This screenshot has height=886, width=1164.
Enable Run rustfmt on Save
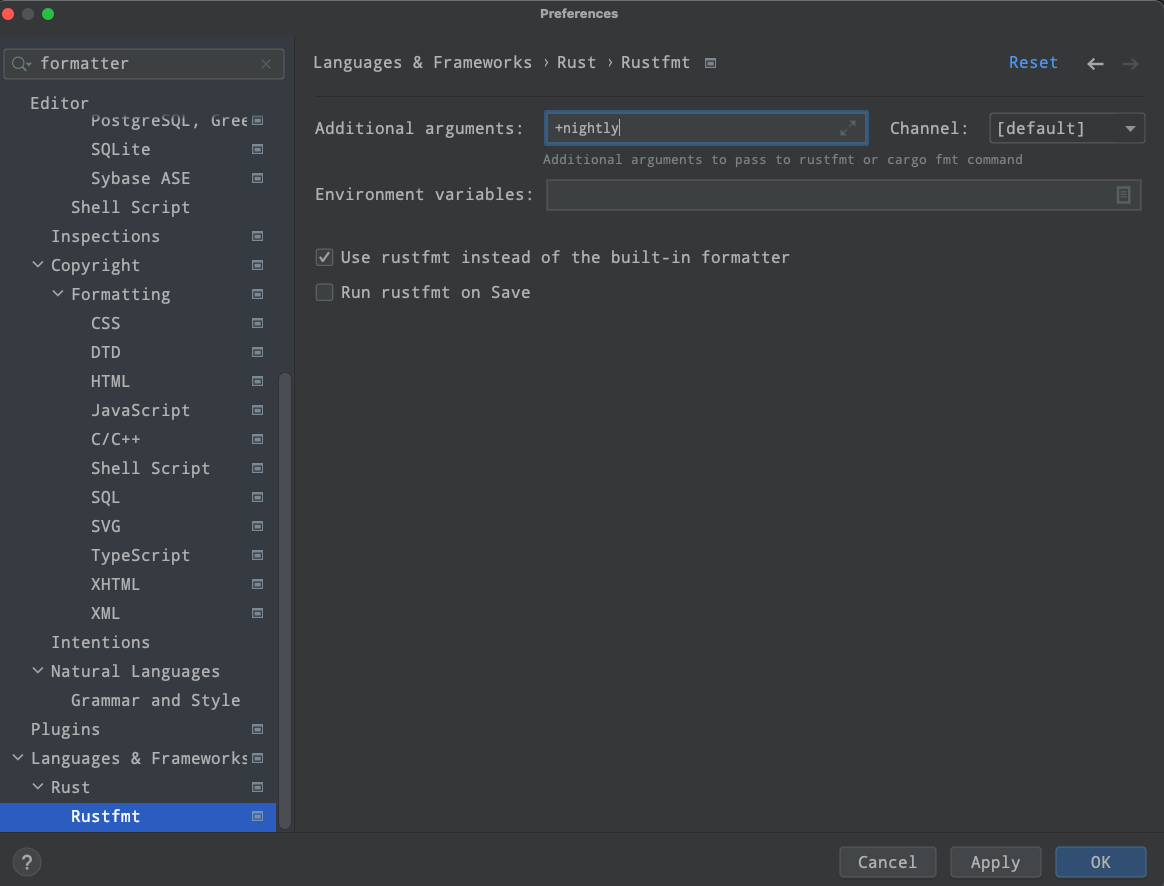[x=324, y=292]
